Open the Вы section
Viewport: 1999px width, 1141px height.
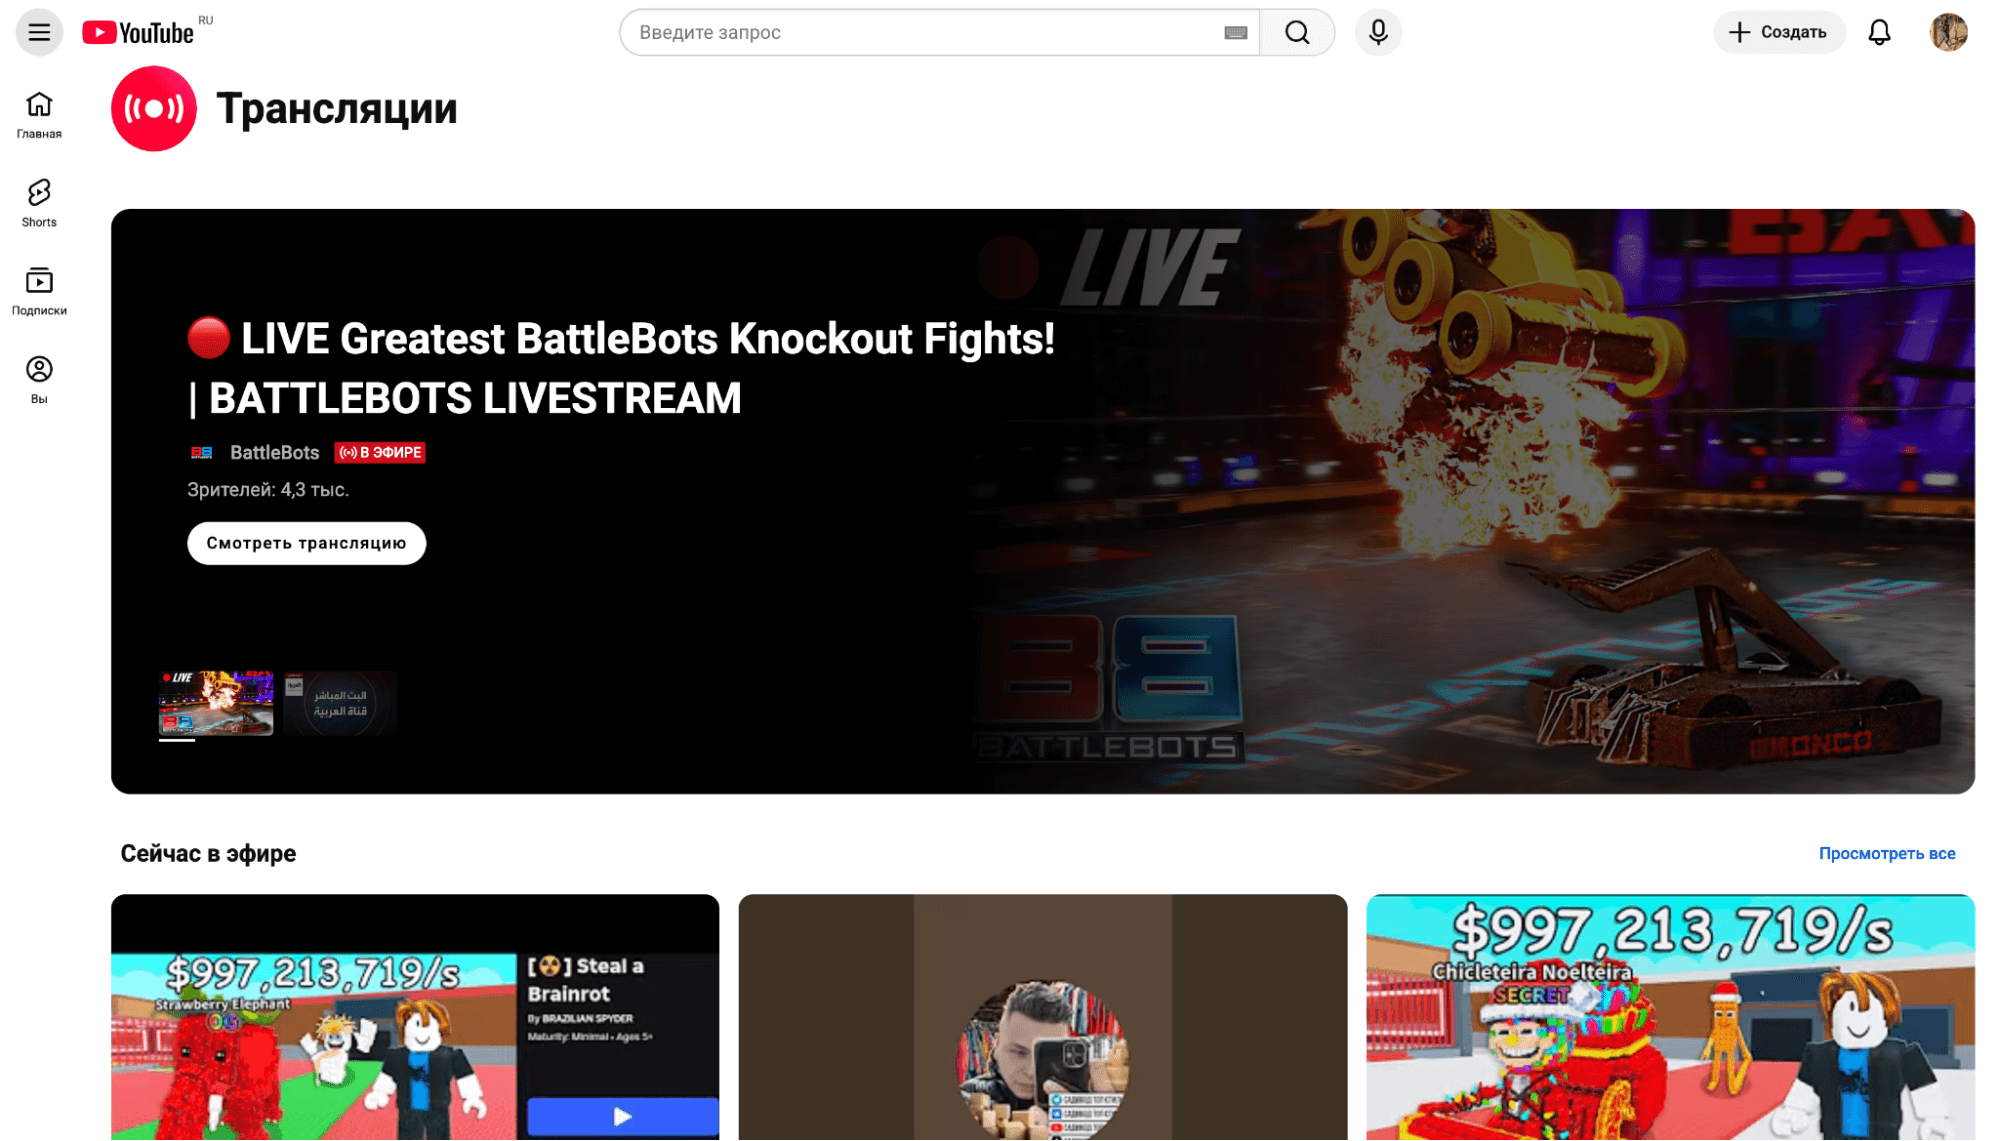(39, 379)
